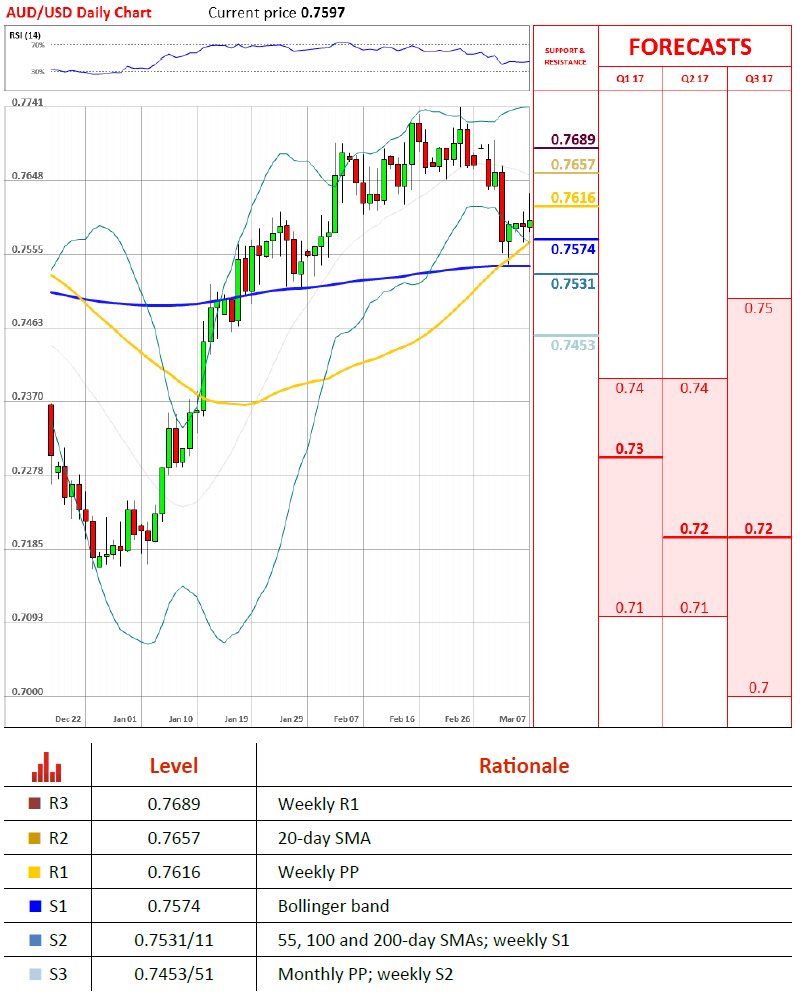Click the Dec 22 date axis label
Viewport: 804px width, 994px height.
click(x=68, y=719)
